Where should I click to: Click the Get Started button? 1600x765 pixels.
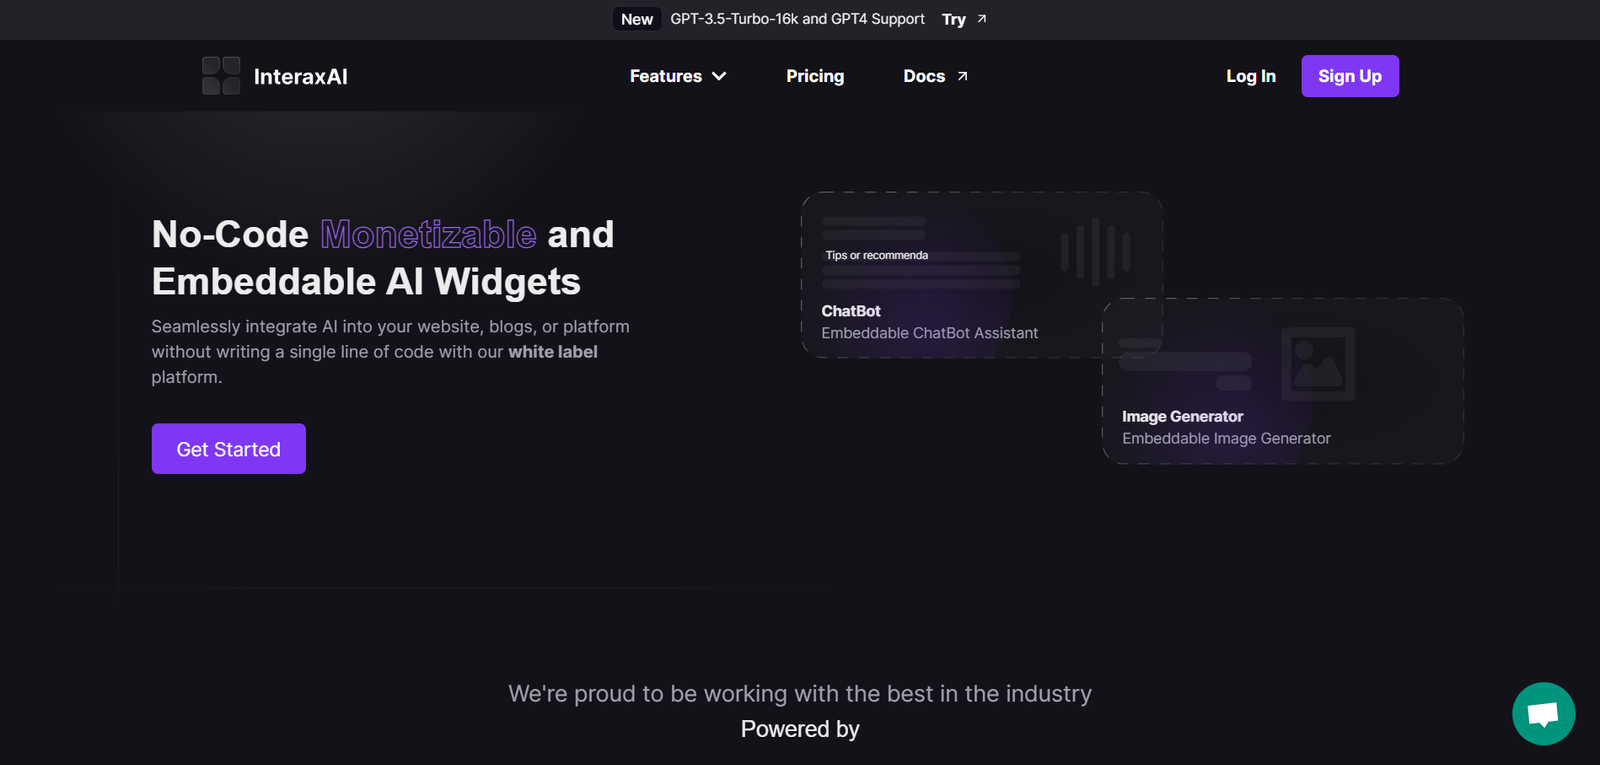click(229, 449)
